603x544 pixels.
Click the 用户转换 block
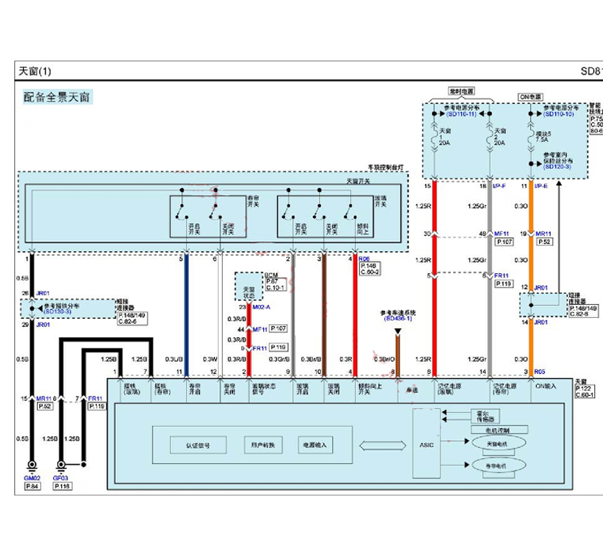coord(263,445)
